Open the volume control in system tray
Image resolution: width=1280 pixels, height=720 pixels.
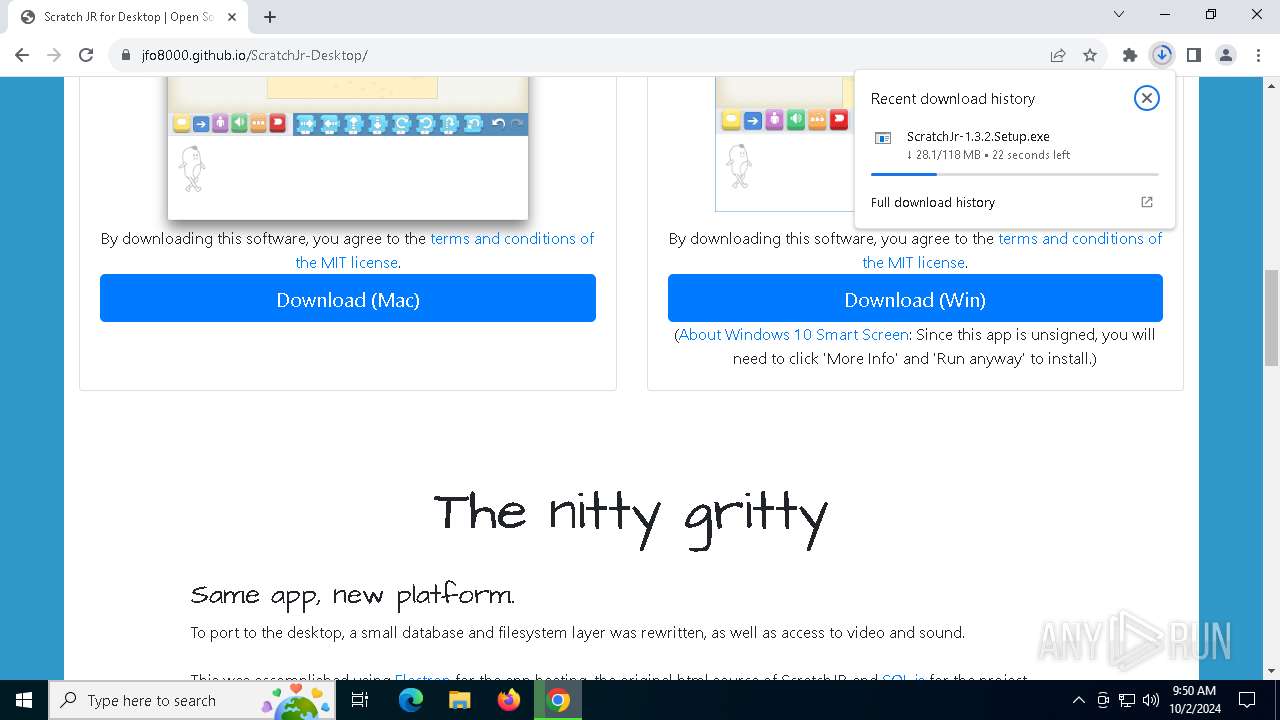point(1151,700)
